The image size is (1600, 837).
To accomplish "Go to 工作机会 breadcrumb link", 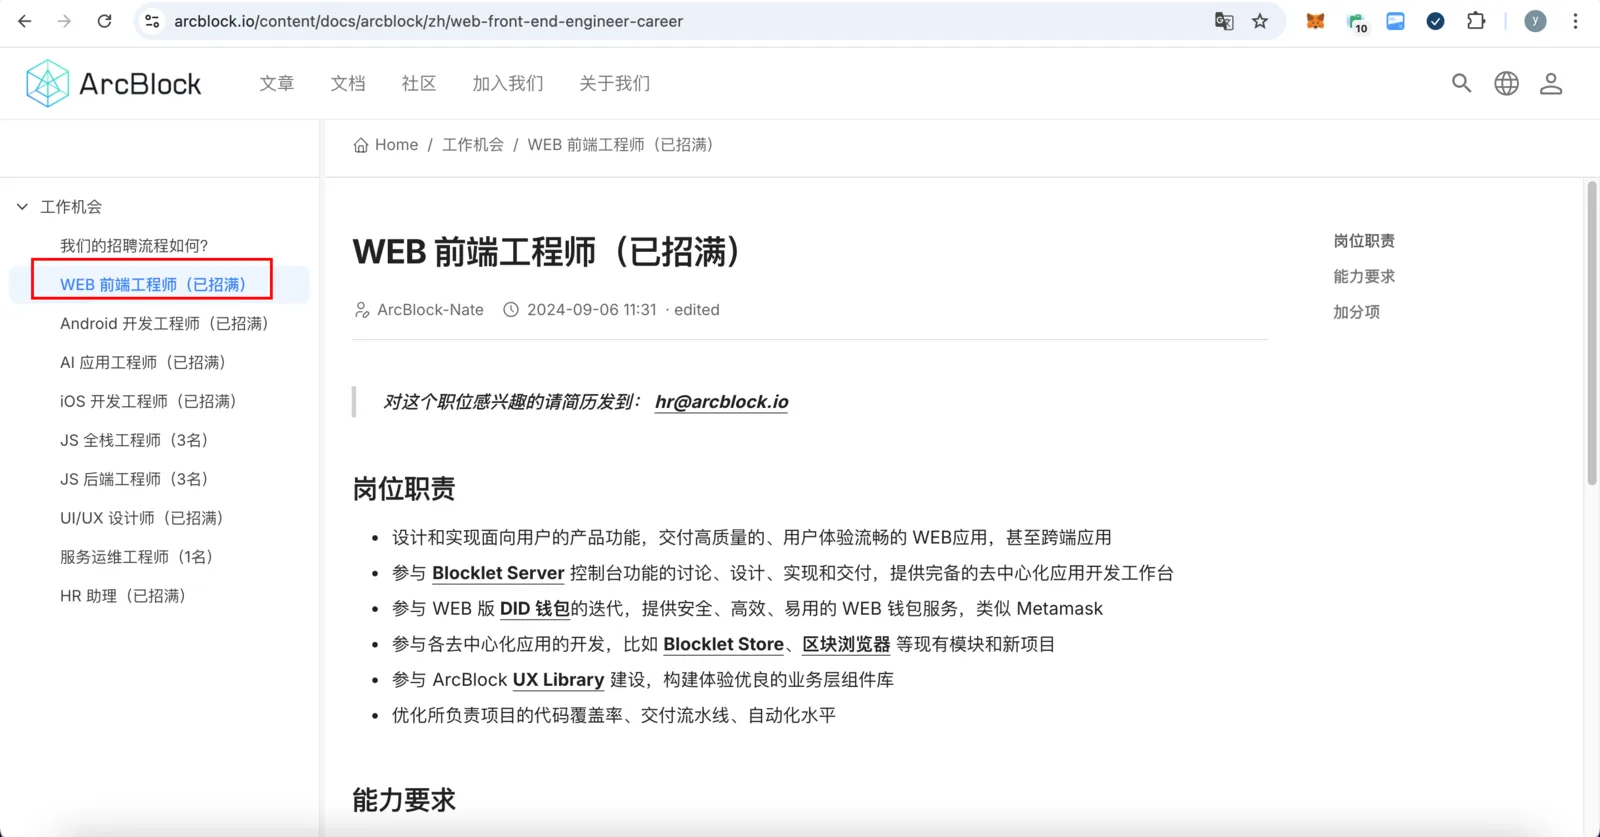I will 473,145.
